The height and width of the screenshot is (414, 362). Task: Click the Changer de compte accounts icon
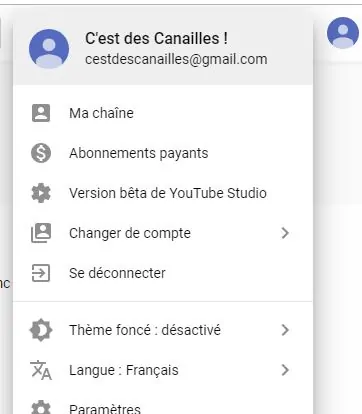41,233
